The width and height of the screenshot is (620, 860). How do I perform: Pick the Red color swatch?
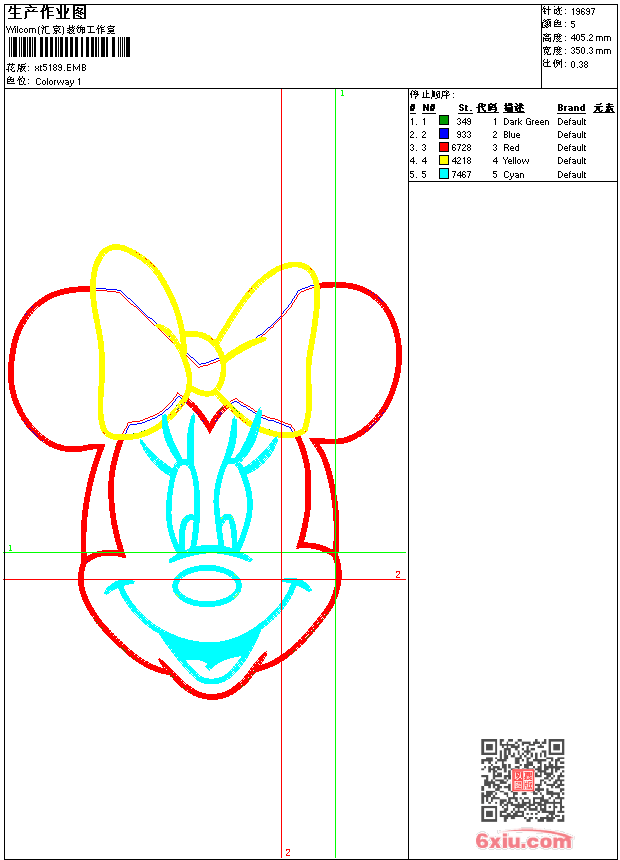(x=444, y=147)
